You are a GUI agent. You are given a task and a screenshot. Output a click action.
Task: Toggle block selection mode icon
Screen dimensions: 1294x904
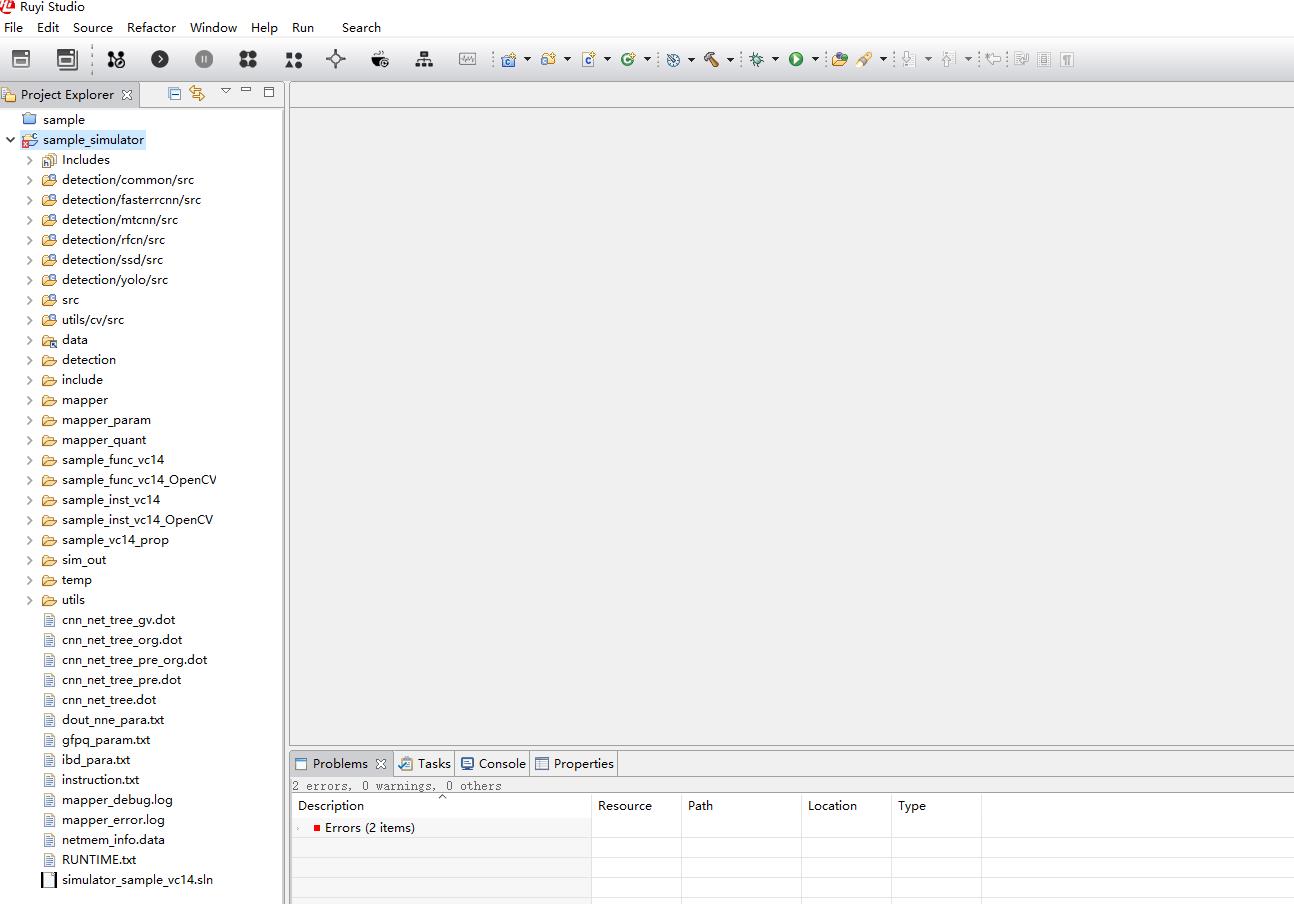(1044, 59)
